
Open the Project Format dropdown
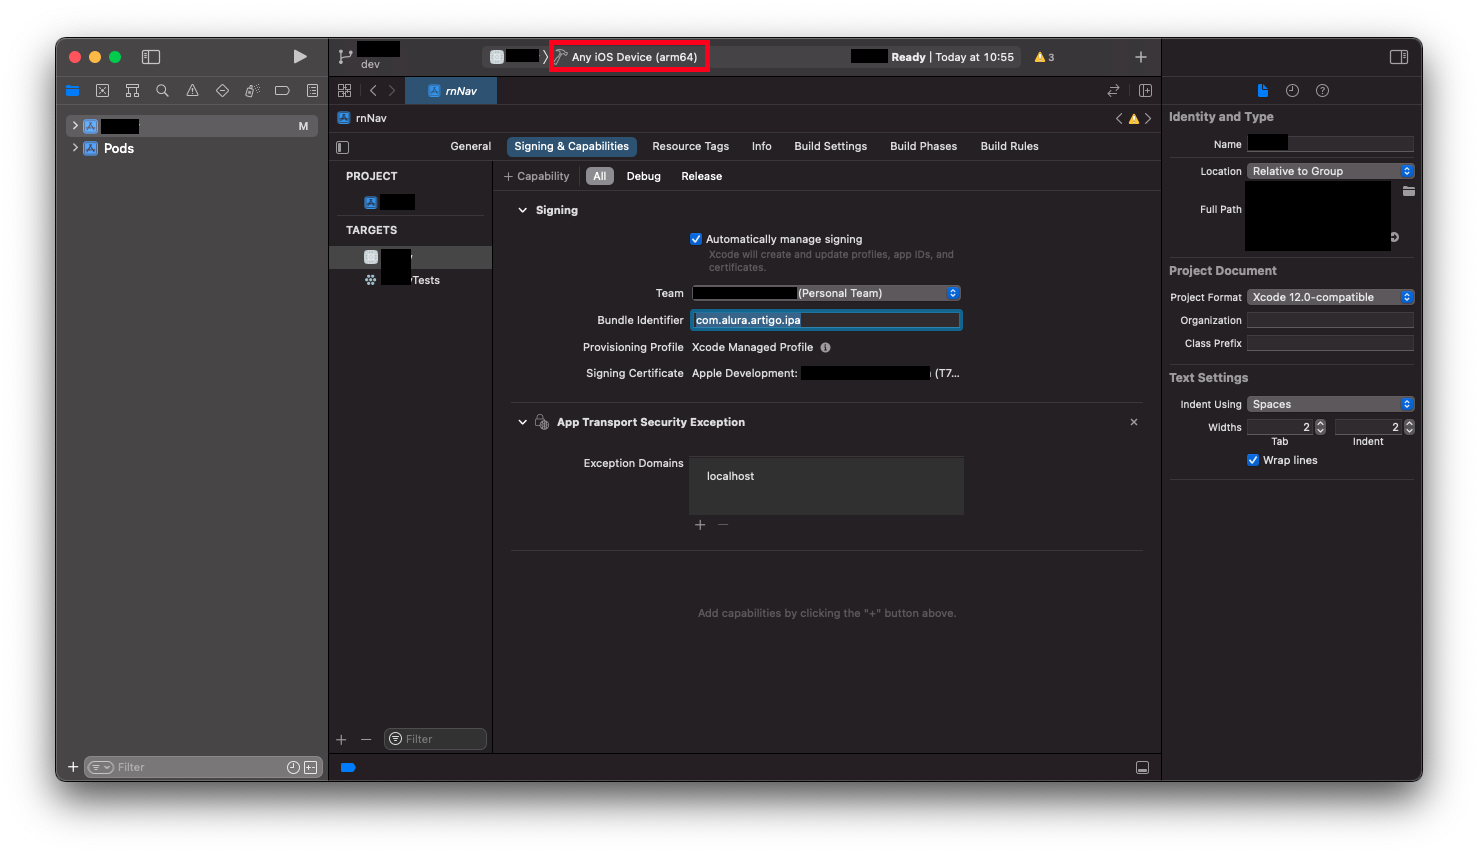[1331, 297]
